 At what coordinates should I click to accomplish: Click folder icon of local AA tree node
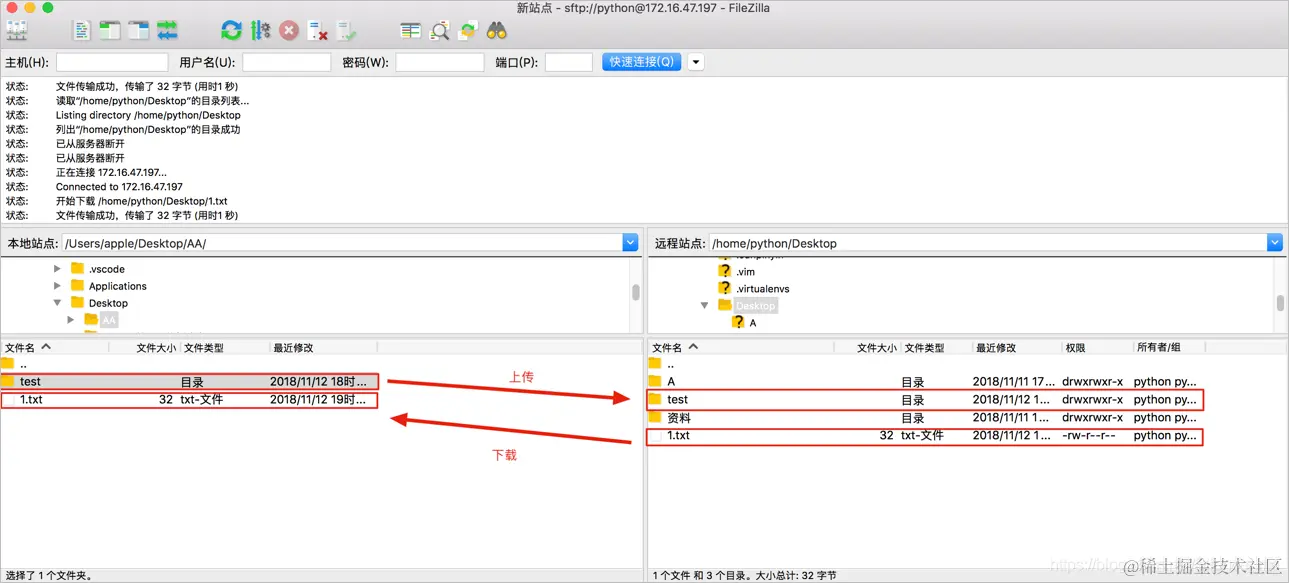click(x=91, y=319)
